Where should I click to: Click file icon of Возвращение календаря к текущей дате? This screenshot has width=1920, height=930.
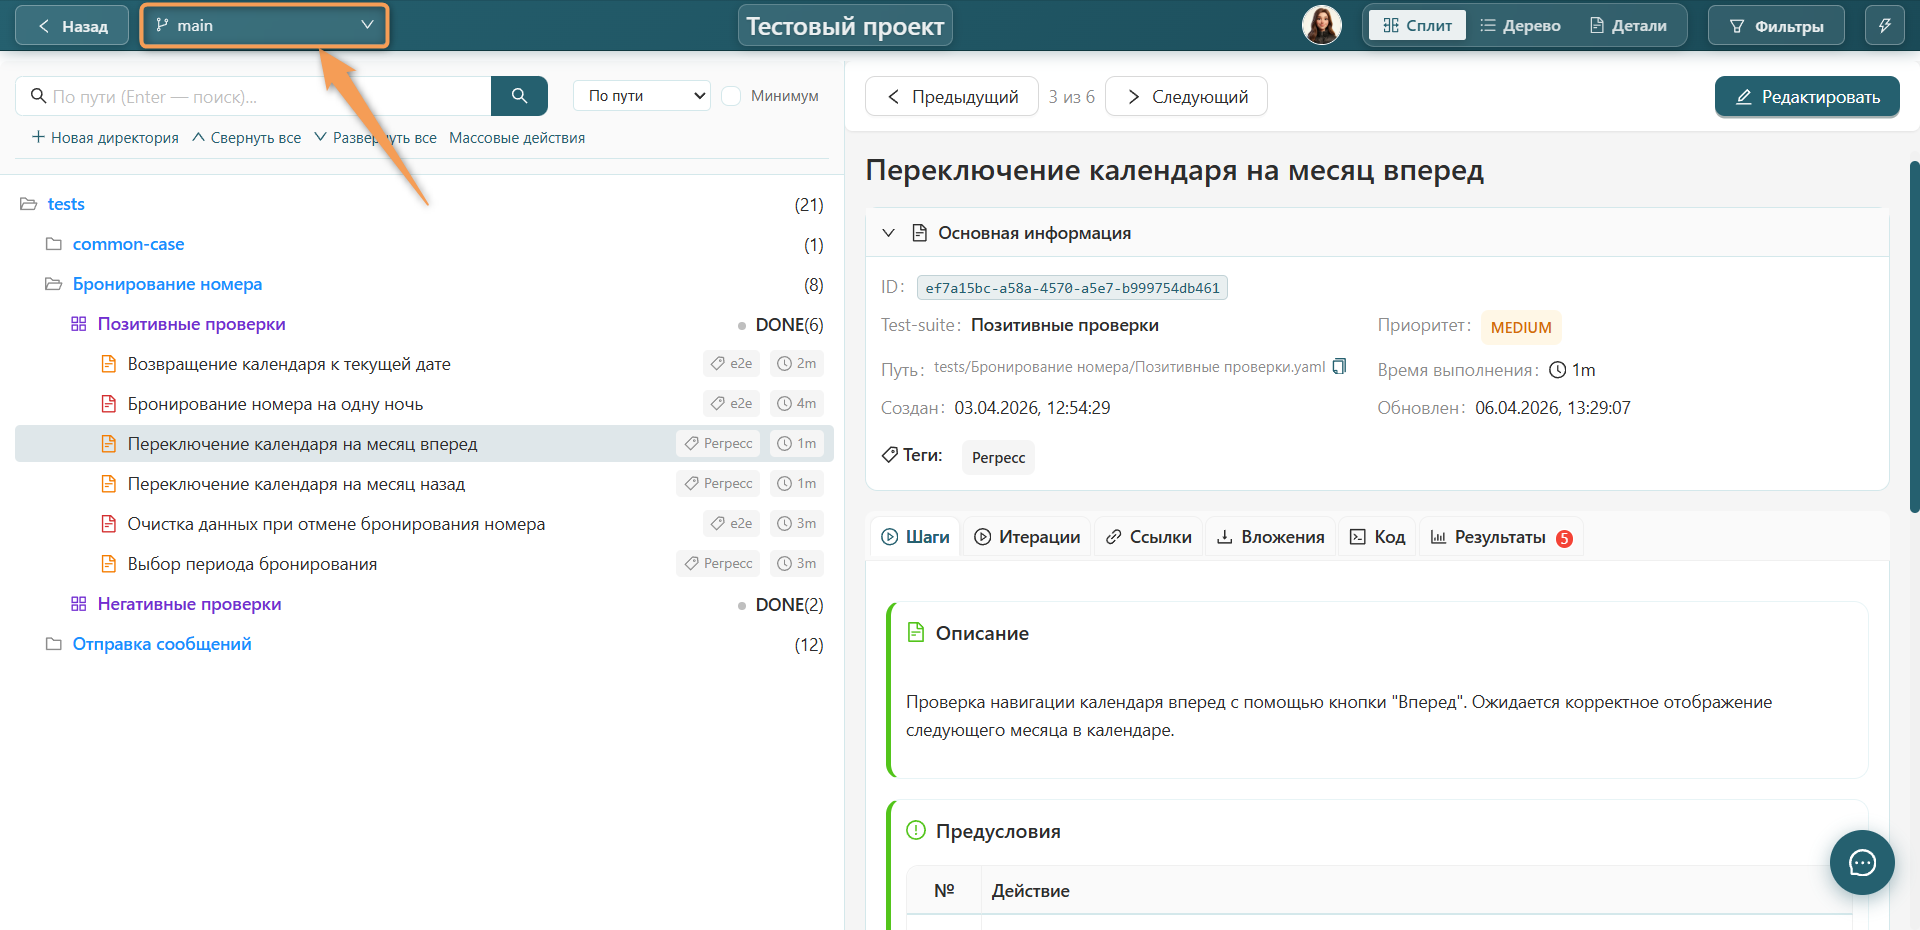tap(109, 364)
